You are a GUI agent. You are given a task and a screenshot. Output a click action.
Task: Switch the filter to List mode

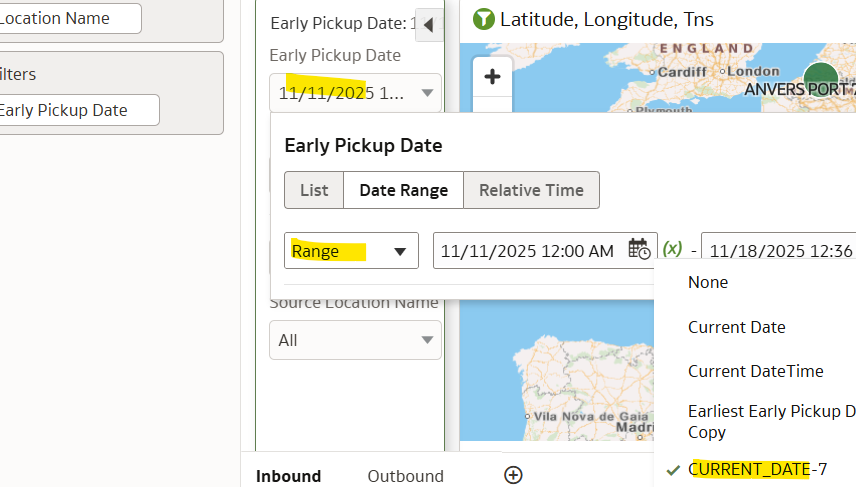coord(314,190)
